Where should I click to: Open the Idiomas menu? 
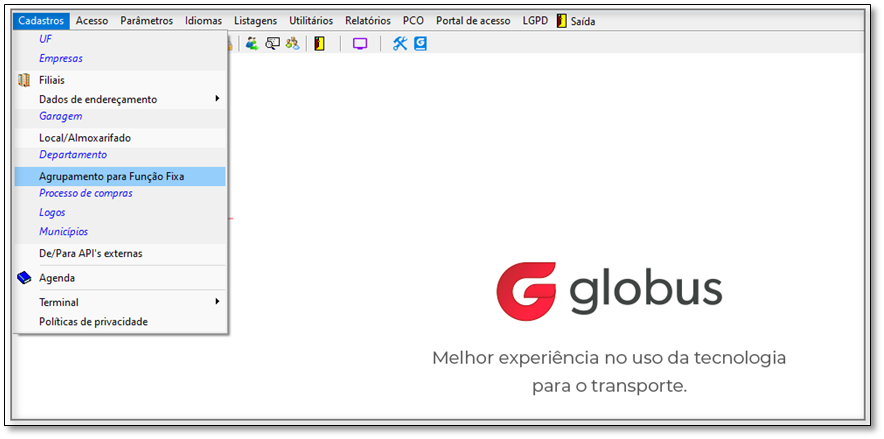coord(204,21)
